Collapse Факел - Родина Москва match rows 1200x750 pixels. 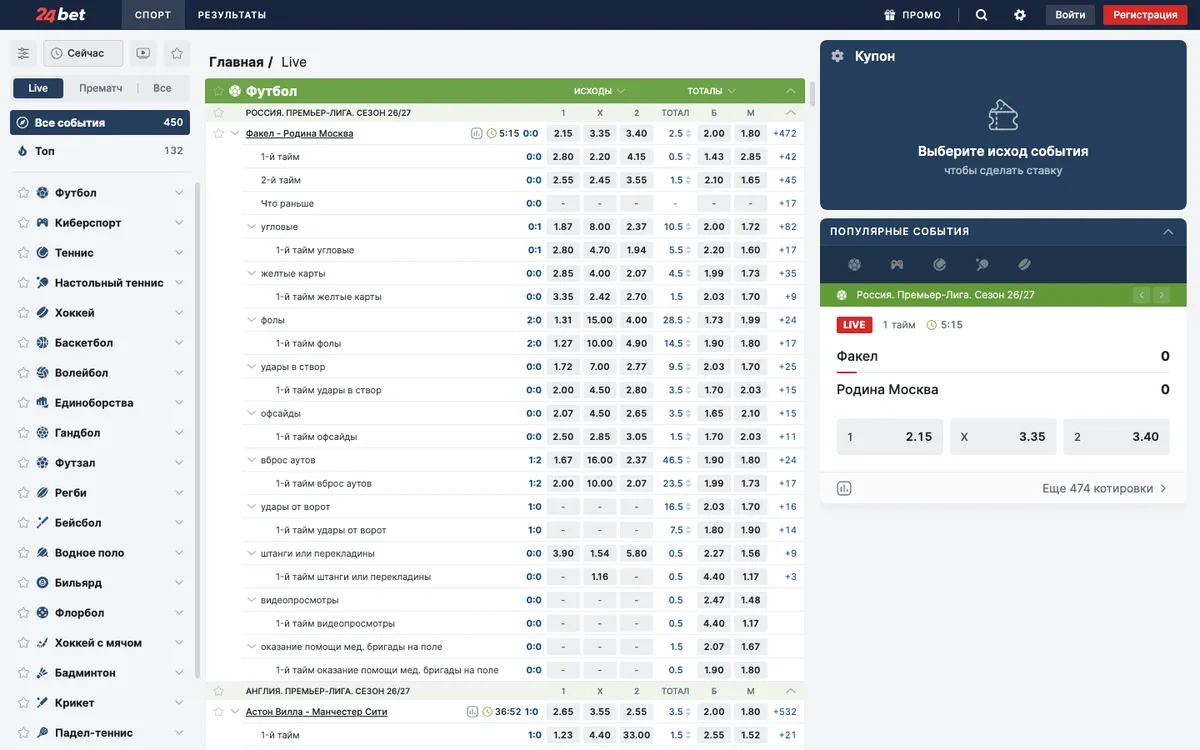pos(235,133)
